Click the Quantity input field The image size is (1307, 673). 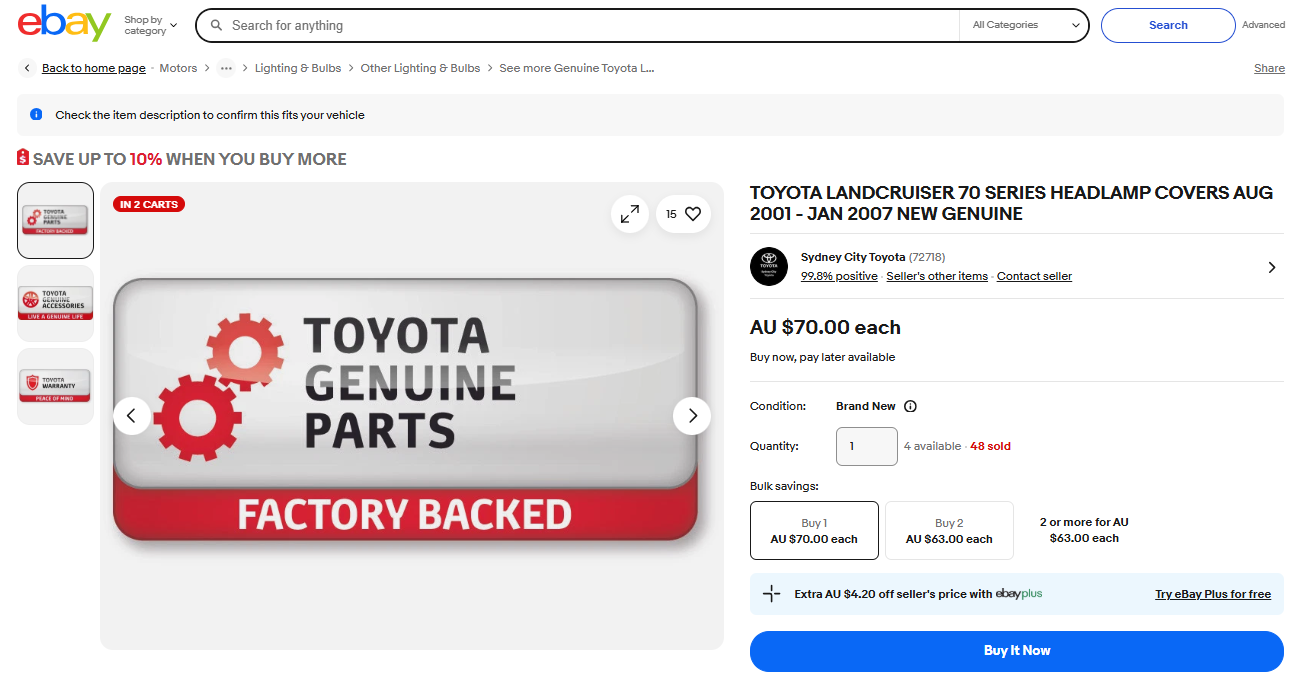point(866,446)
